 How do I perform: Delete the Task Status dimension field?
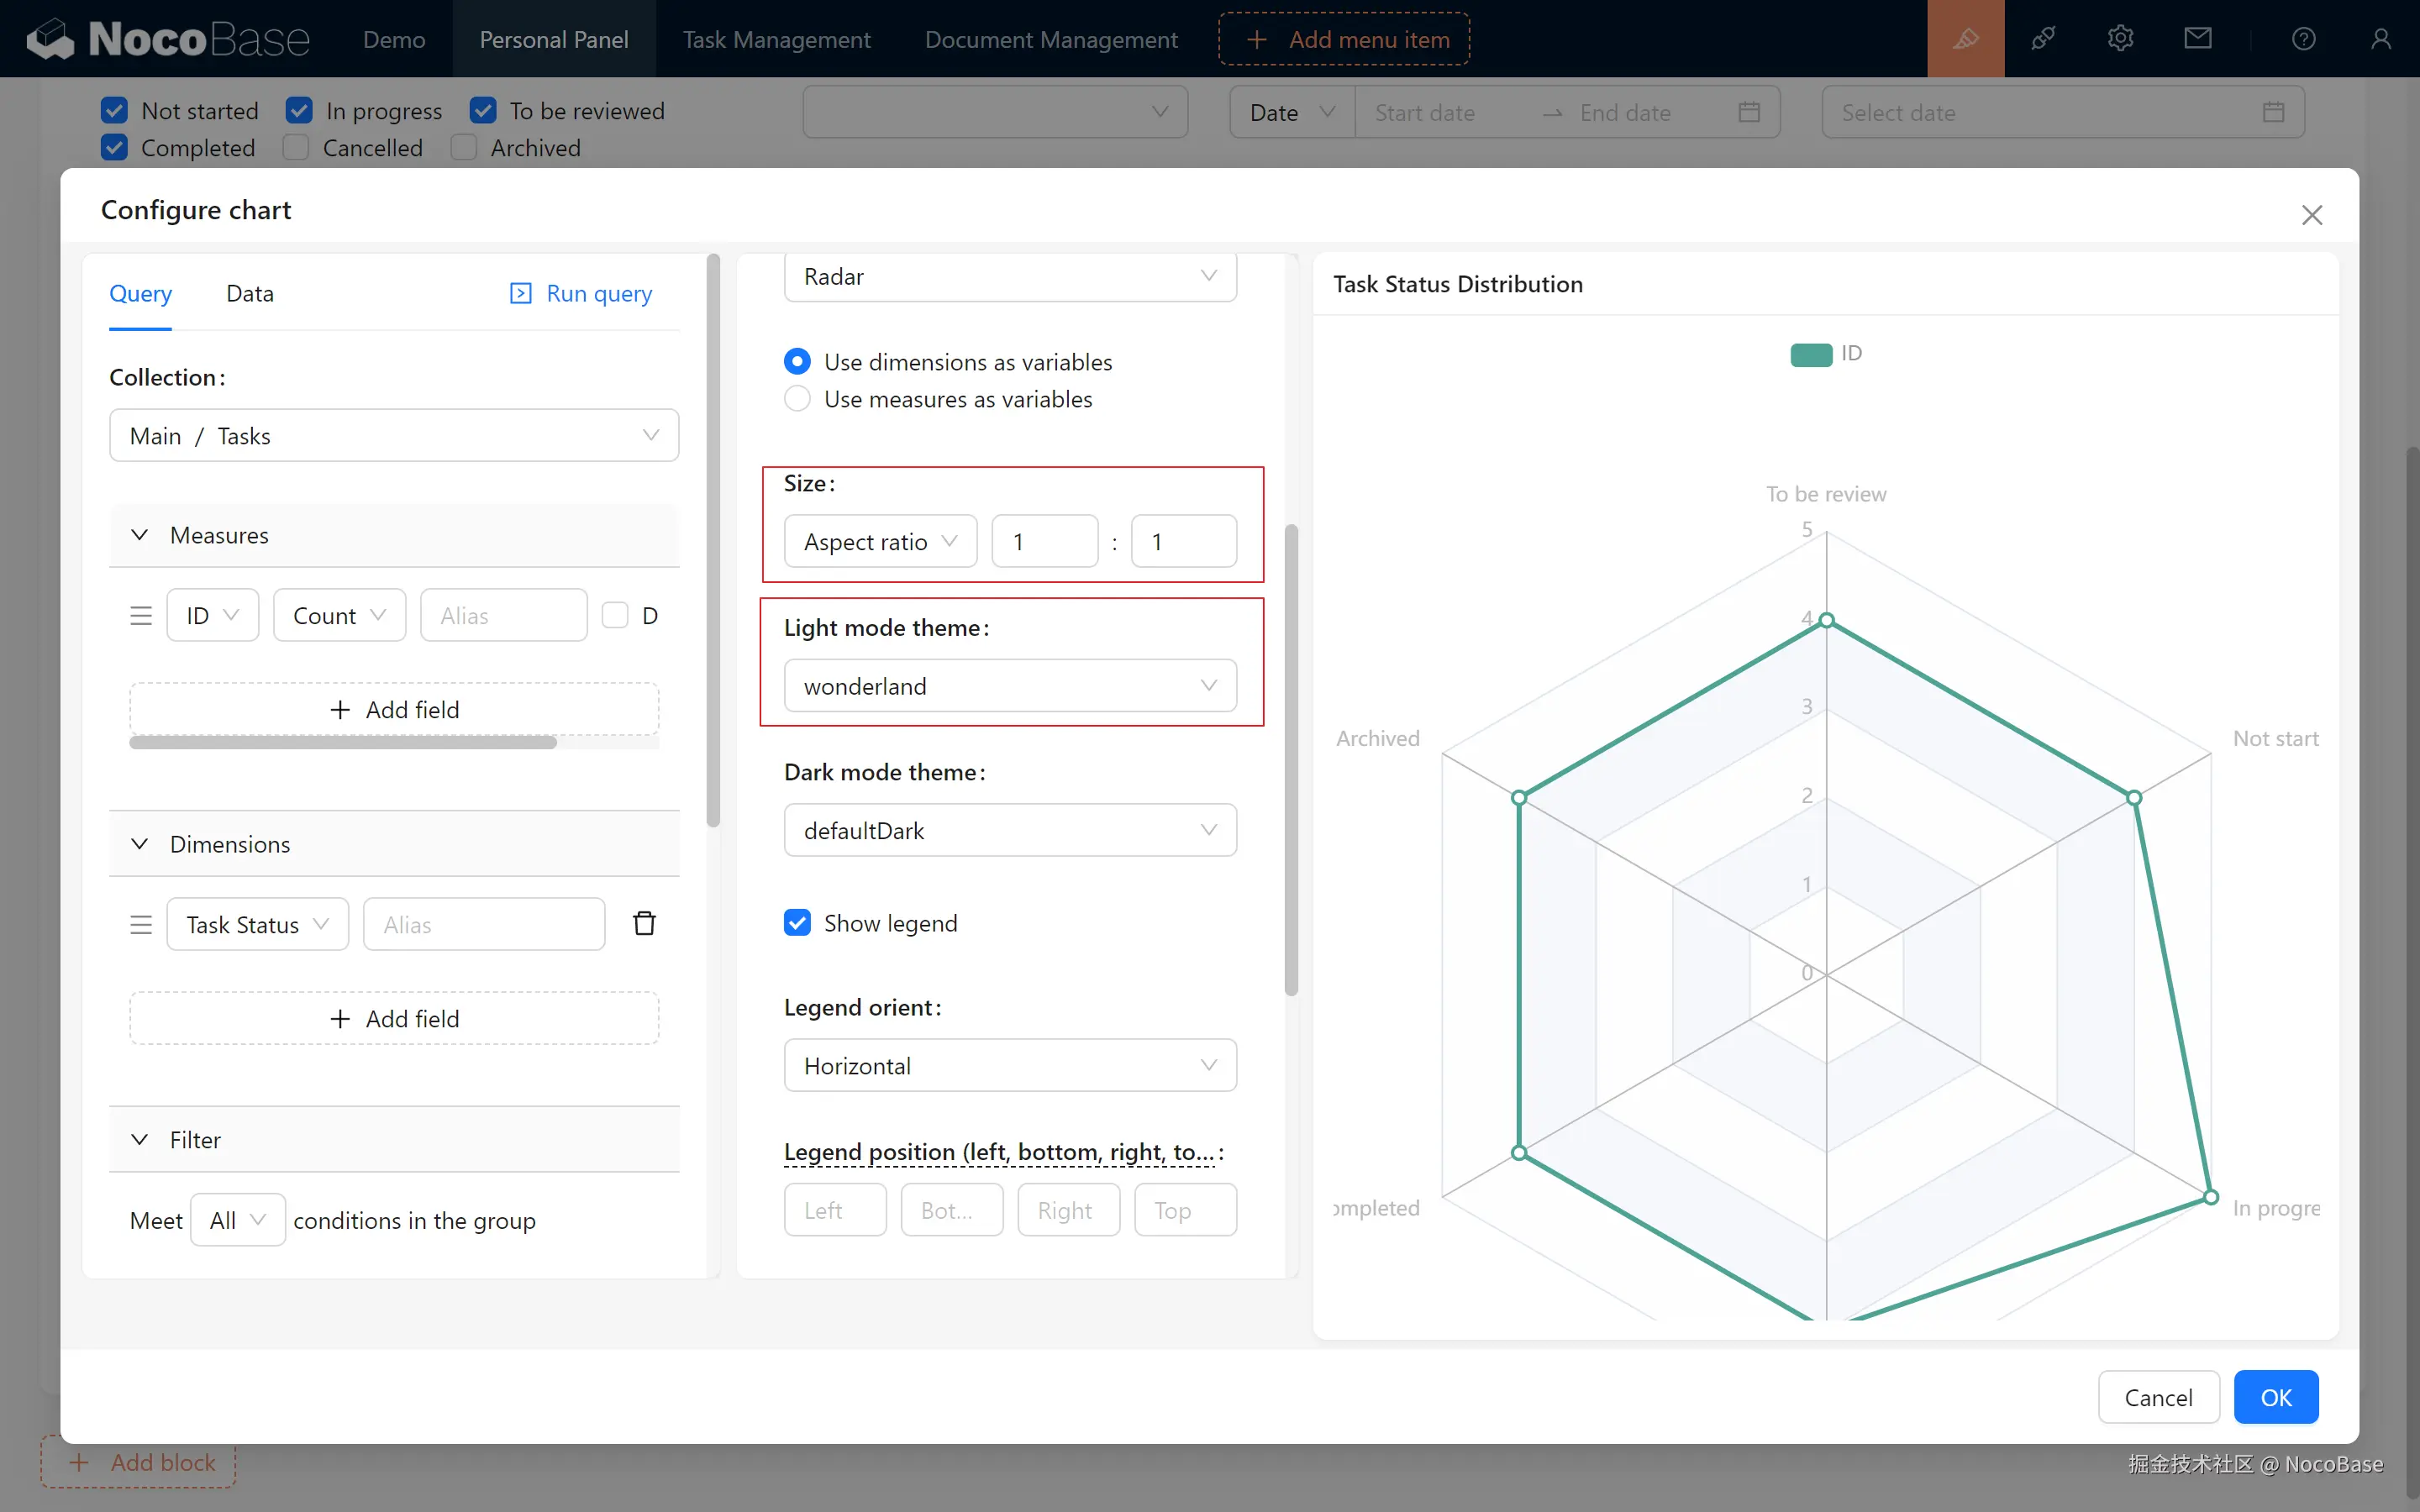pyautogui.click(x=644, y=923)
